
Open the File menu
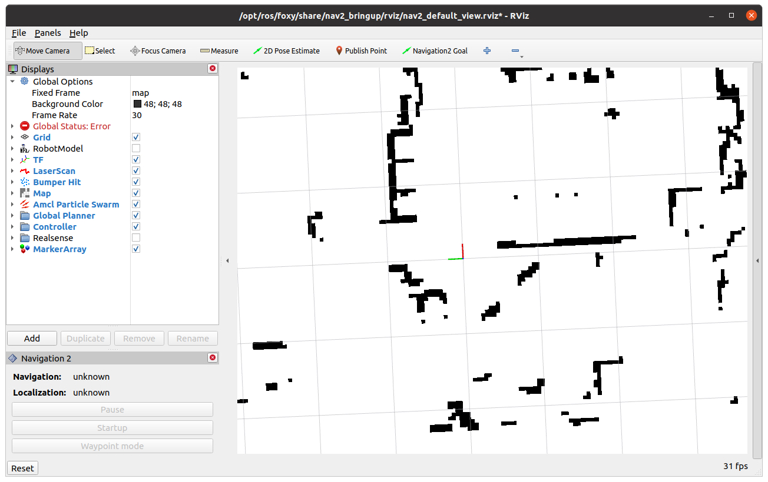(x=19, y=33)
